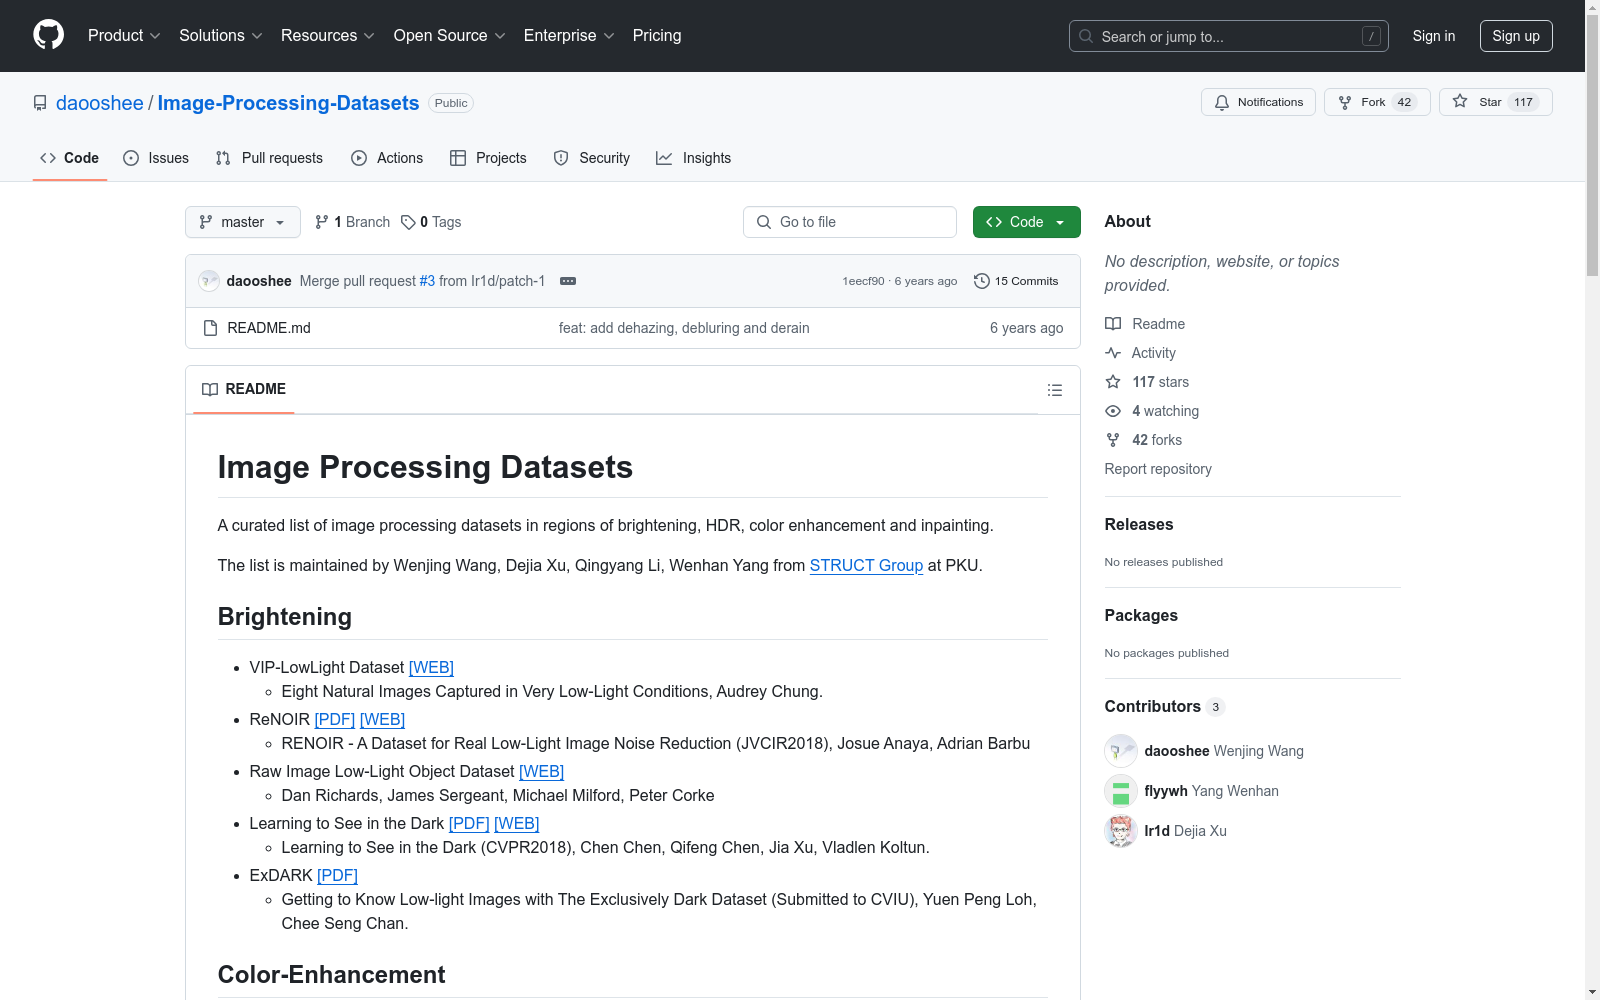Viewport: 1600px width, 1000px height.
Task: Click daooshee avatar in latest commit
Action: point(209,281)
